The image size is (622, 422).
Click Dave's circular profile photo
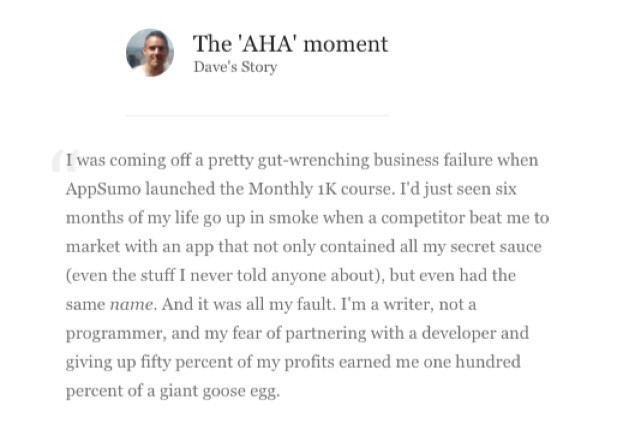point(150,53)
